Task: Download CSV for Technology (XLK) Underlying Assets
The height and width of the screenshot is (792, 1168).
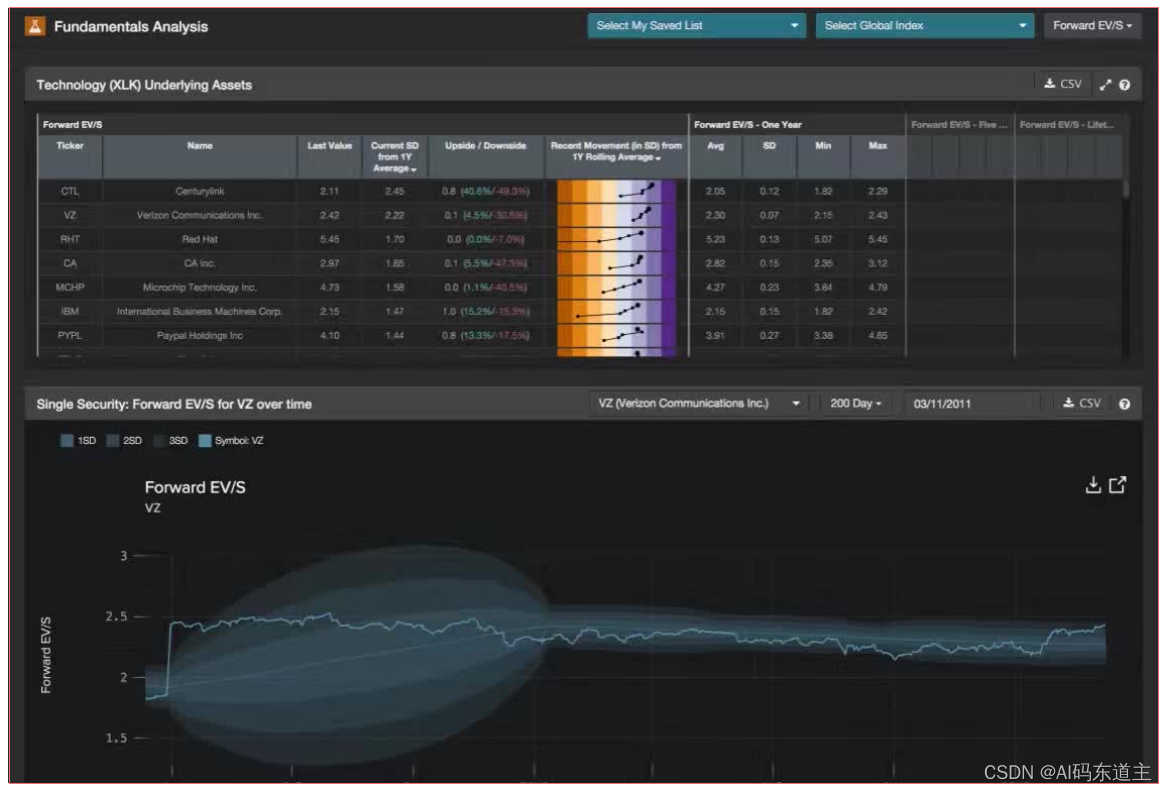Action: point(1063,84)
